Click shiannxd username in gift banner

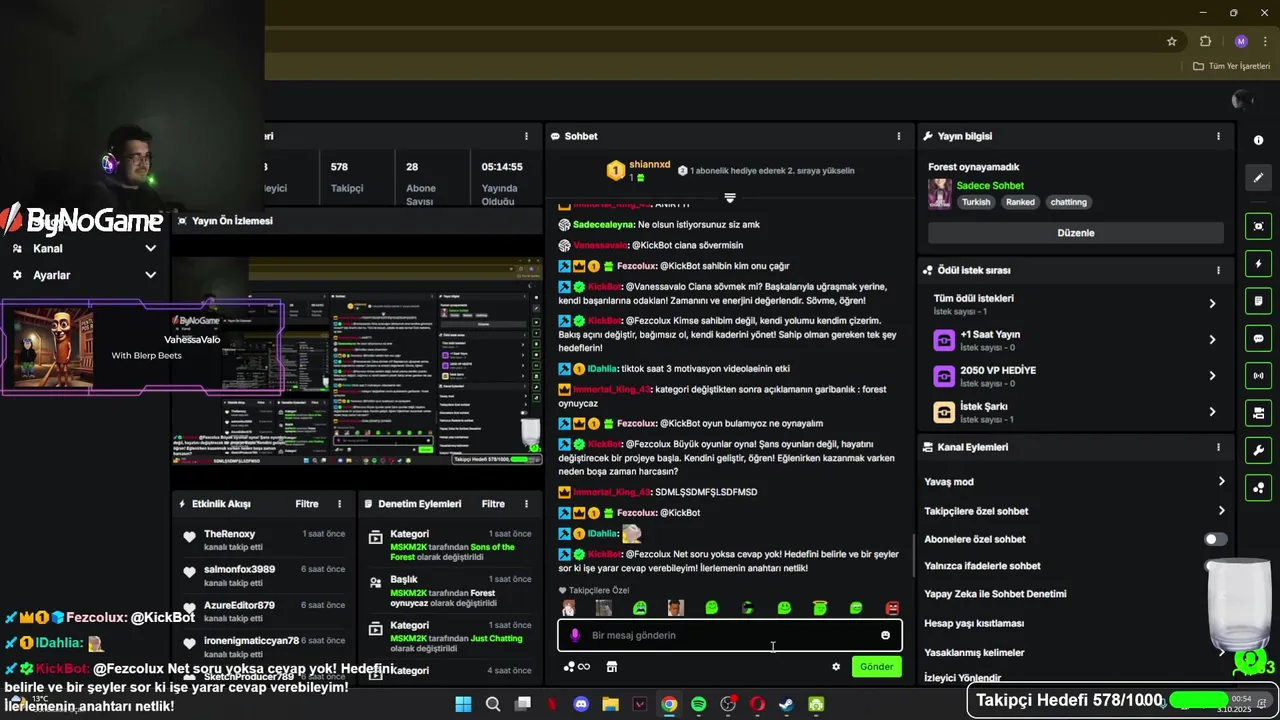650,165
